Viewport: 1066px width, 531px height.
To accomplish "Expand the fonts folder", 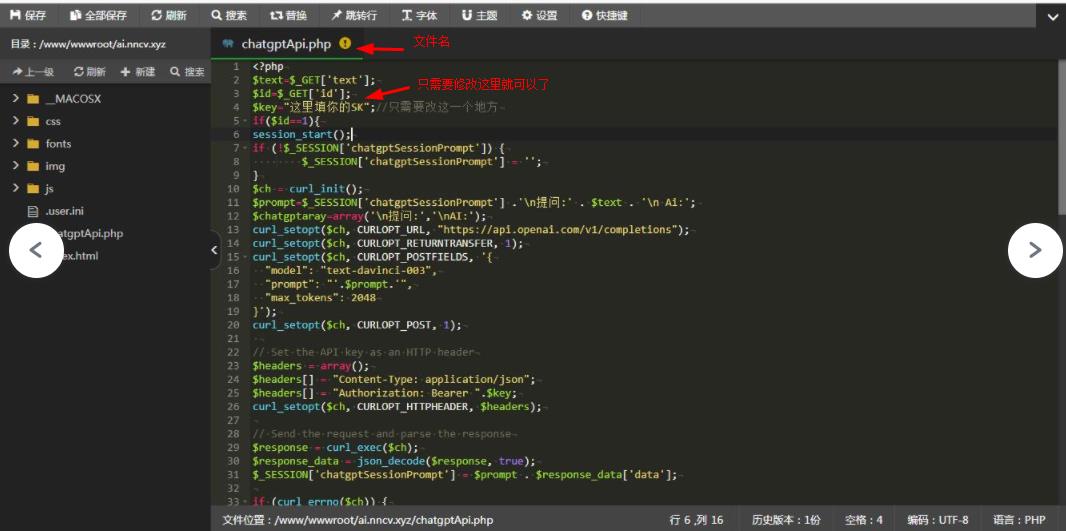I will click(x=17, y=143).
